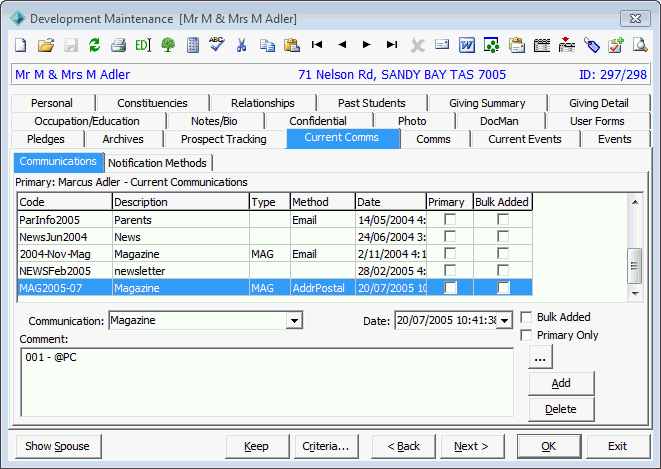Open the Prospect Tracking tab
This screenshot has width=661, height=469.
(x=223, y=139)
